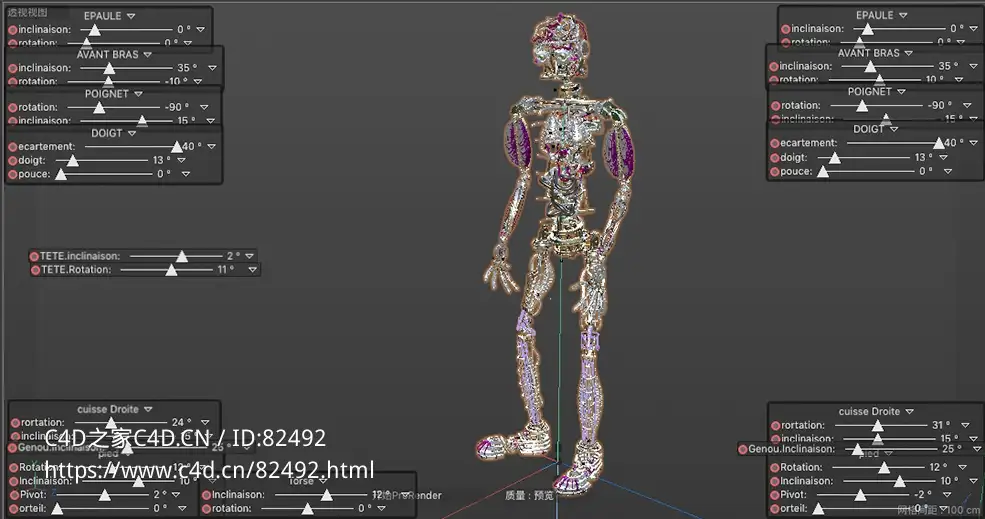Open the right cuisse Droite header arrow
The width and height of the screenshot is (985, 519).
910,412
